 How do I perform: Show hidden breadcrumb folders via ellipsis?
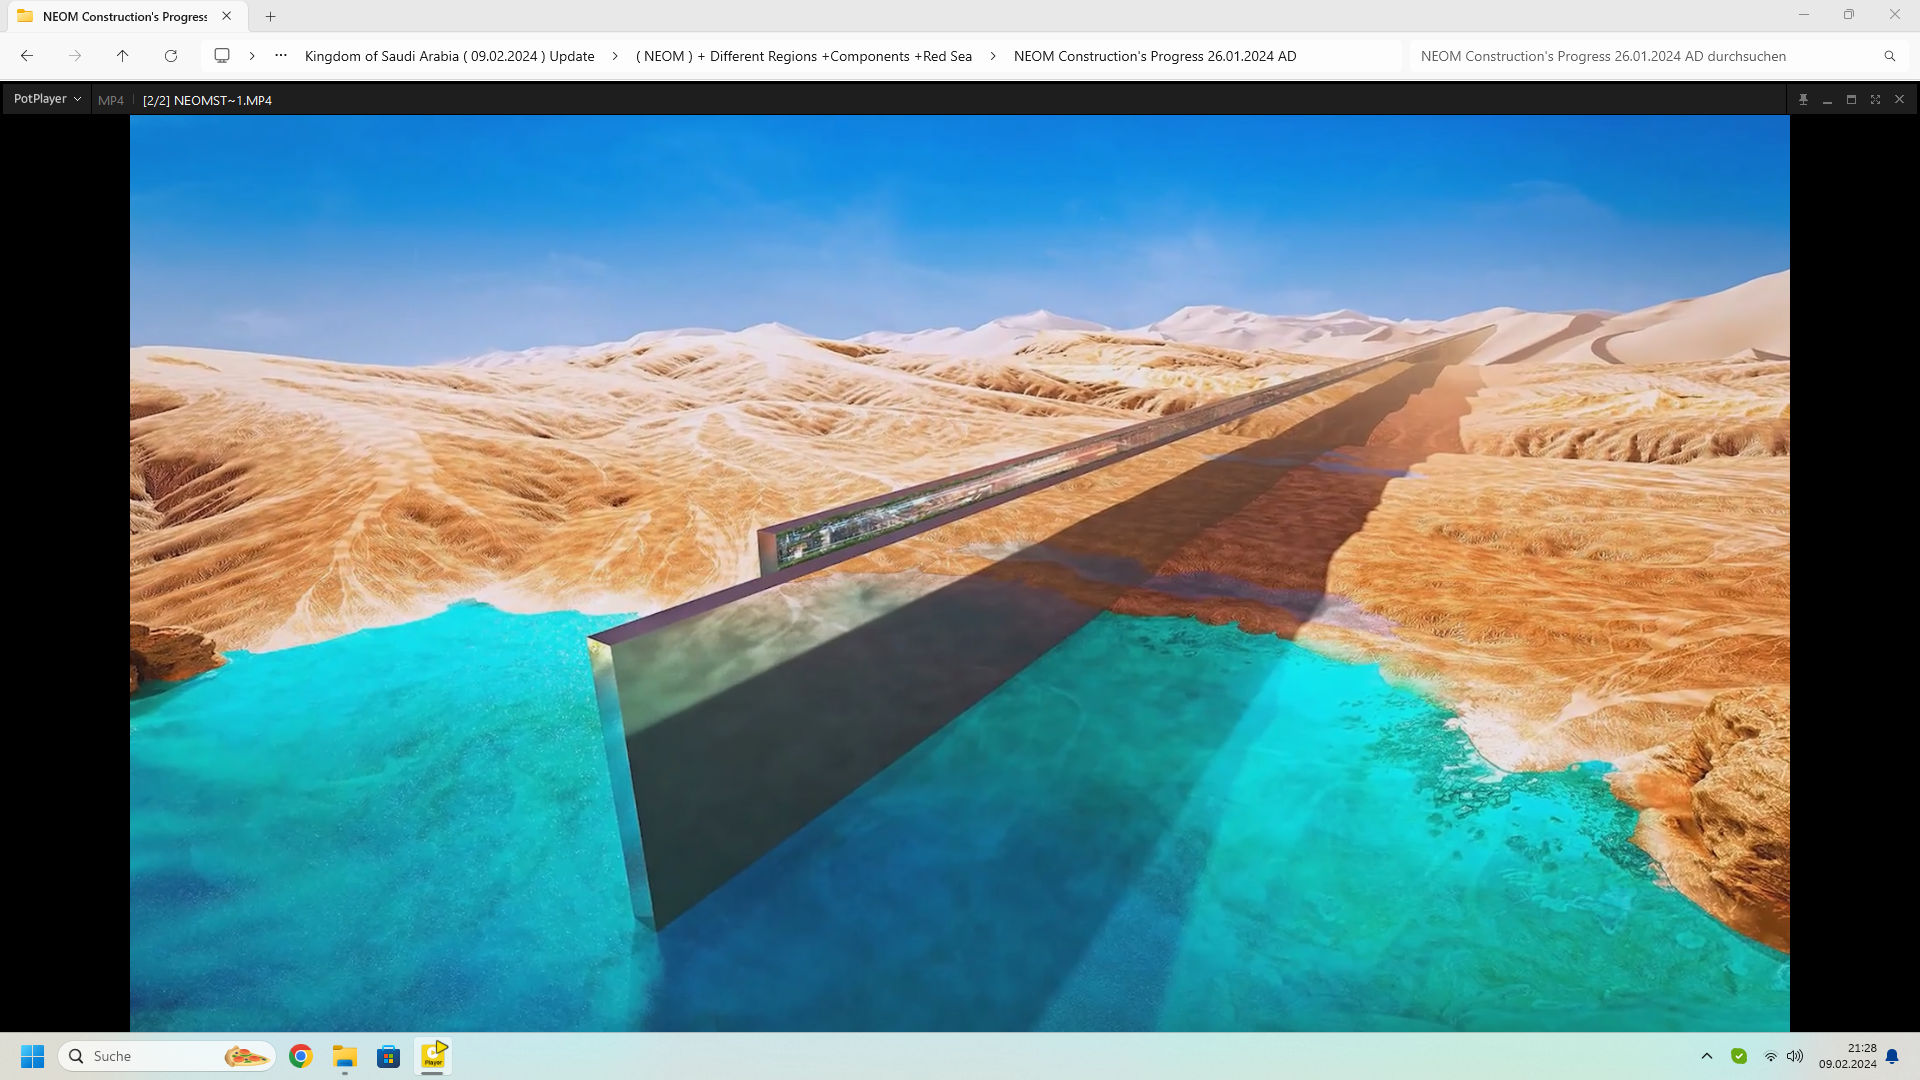[281, 56]
